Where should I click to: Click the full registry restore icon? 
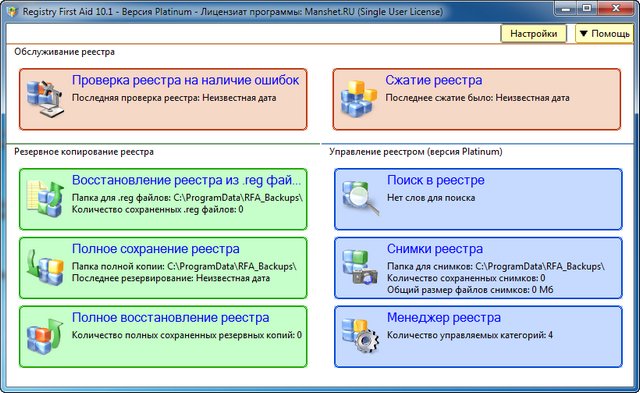click(45, 336)
